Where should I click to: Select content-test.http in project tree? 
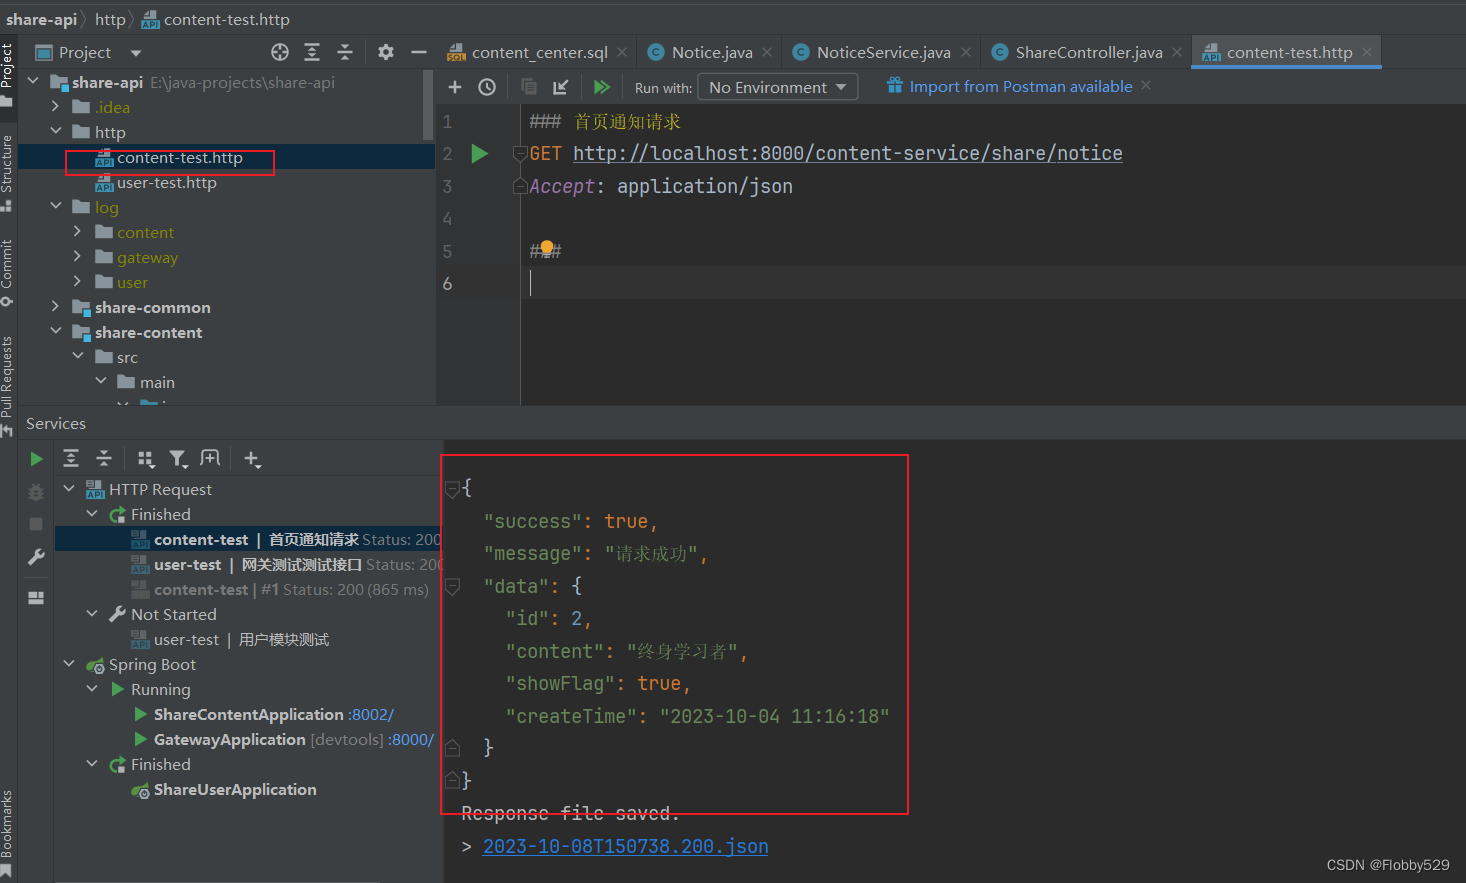(179, 157)
